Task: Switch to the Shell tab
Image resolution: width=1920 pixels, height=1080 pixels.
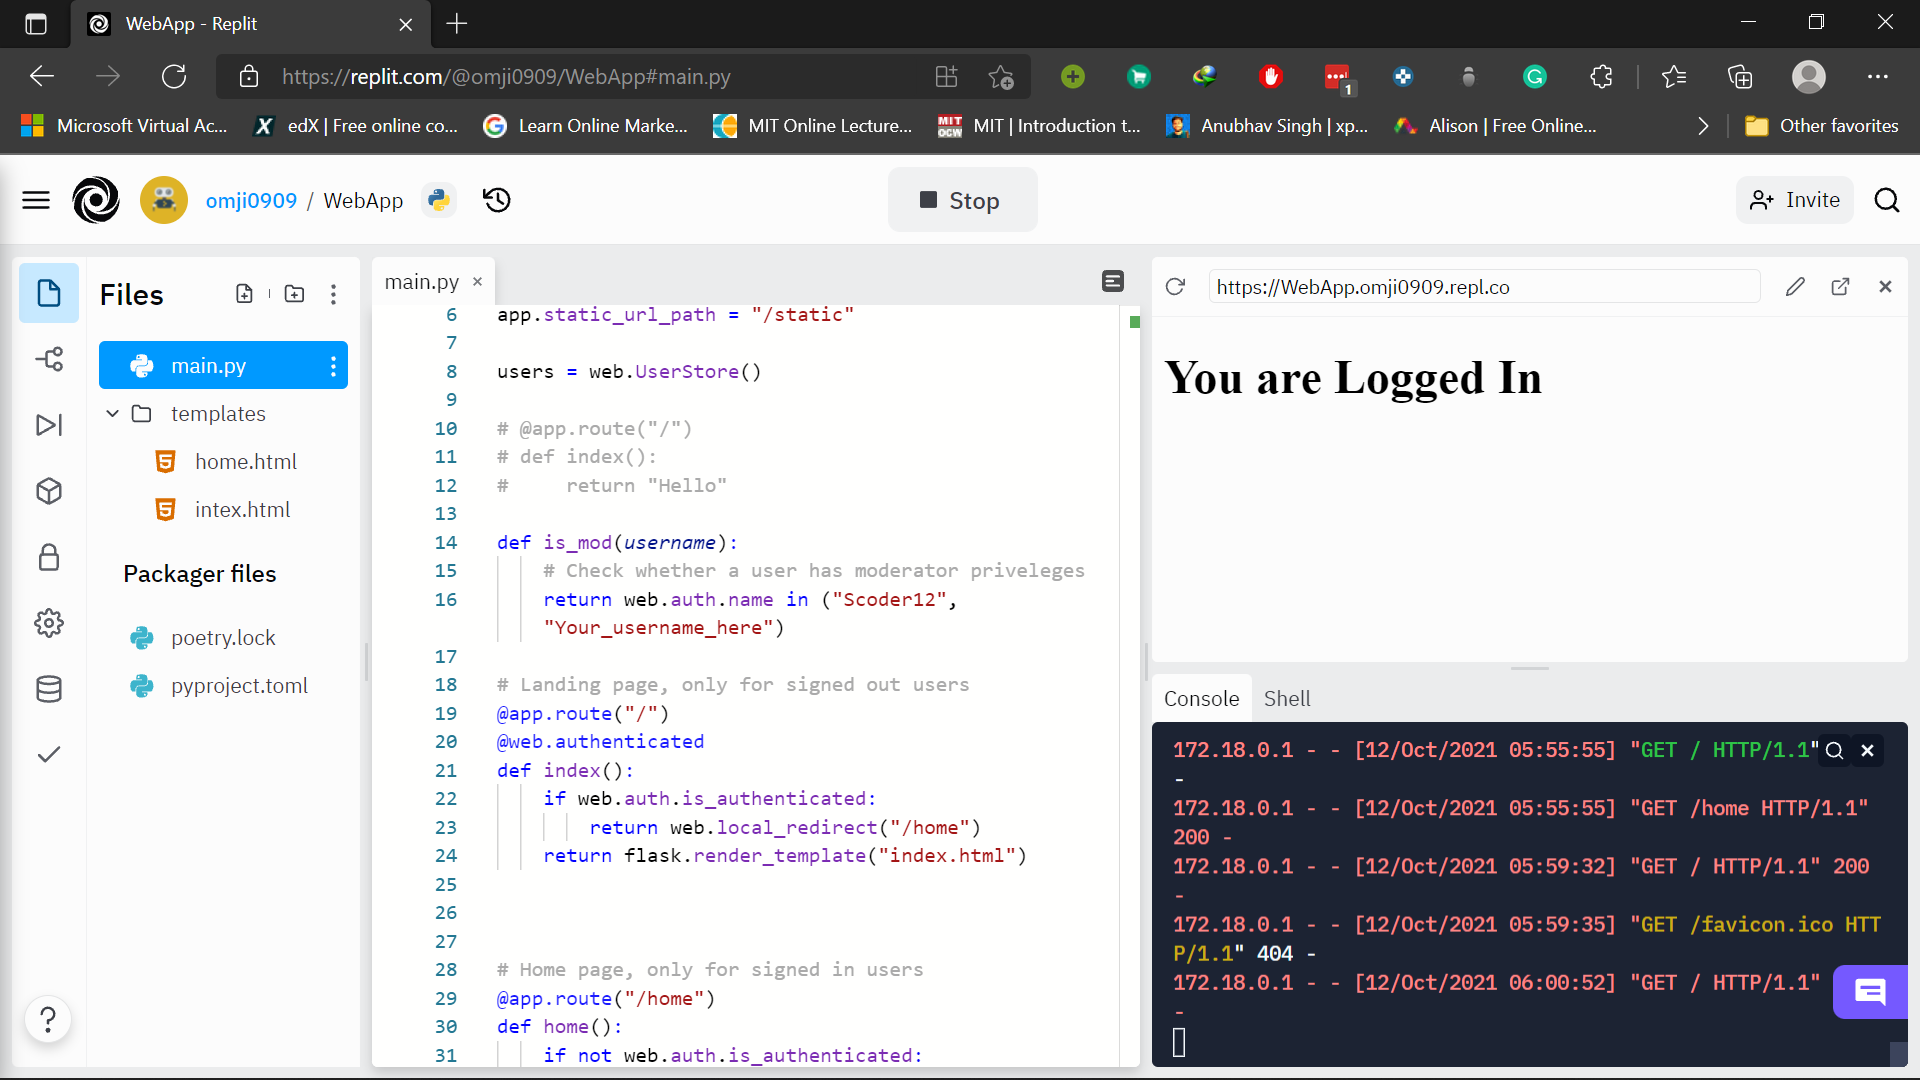Action: [1286, 699]
